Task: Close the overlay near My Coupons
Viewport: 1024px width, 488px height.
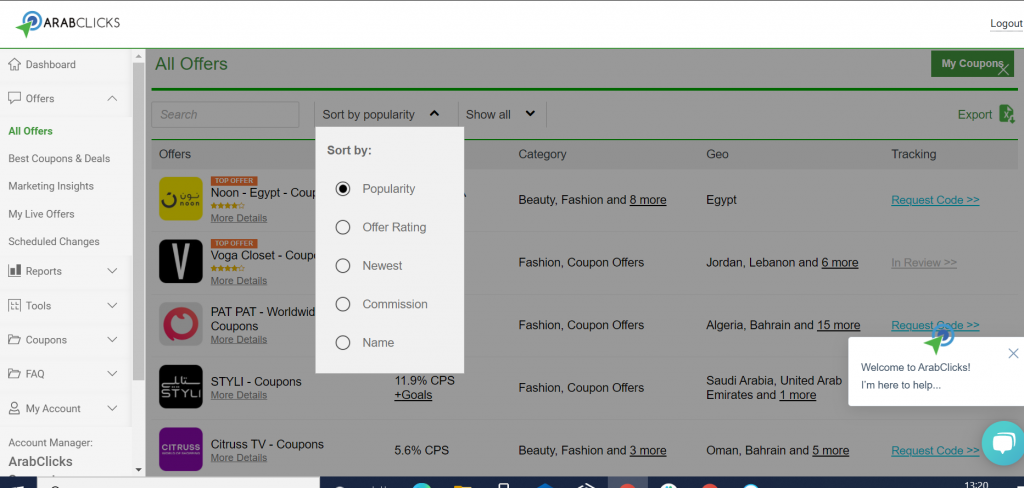Action: (1004, 70)
